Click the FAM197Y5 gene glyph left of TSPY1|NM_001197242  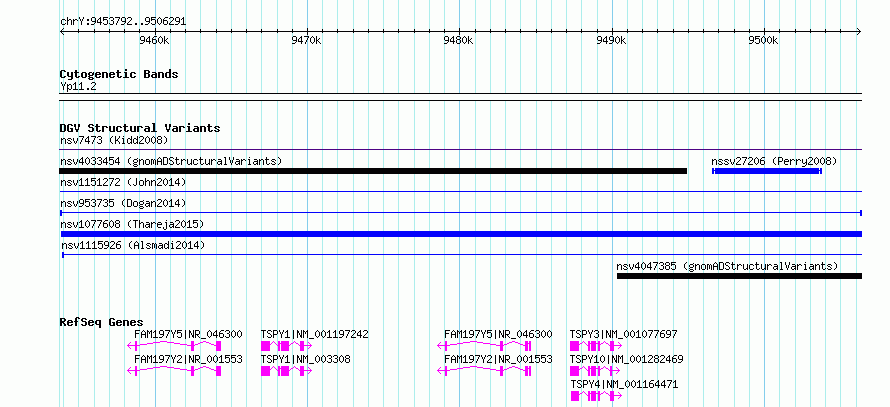click(175, 346)
